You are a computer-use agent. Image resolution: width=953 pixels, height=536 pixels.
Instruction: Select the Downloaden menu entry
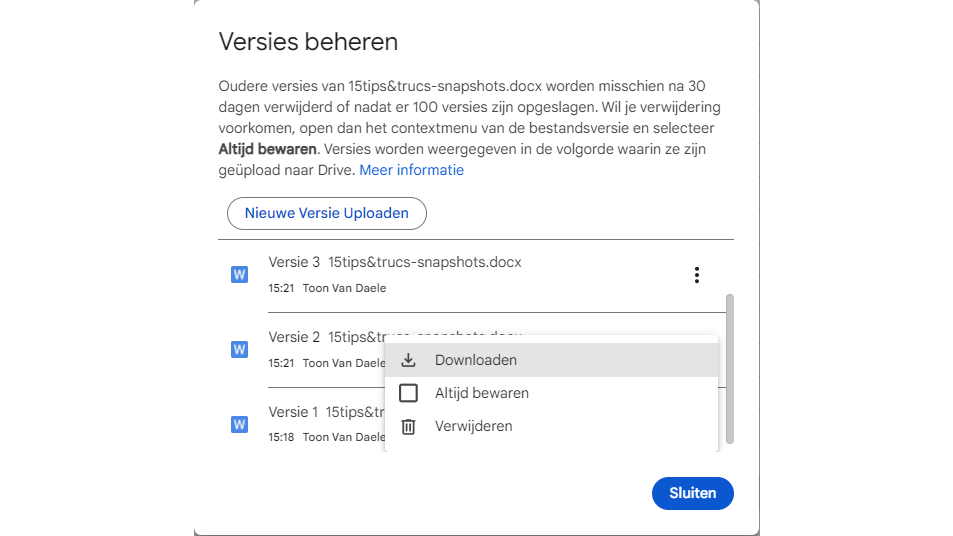[476, 360]
